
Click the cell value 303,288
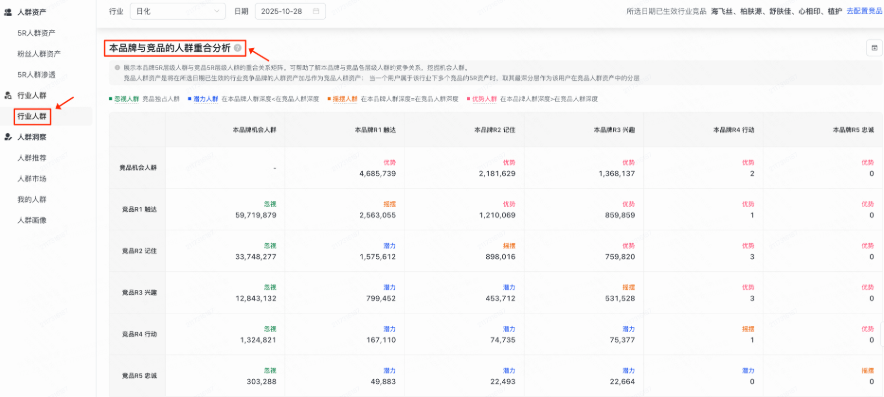pos(261,382)
